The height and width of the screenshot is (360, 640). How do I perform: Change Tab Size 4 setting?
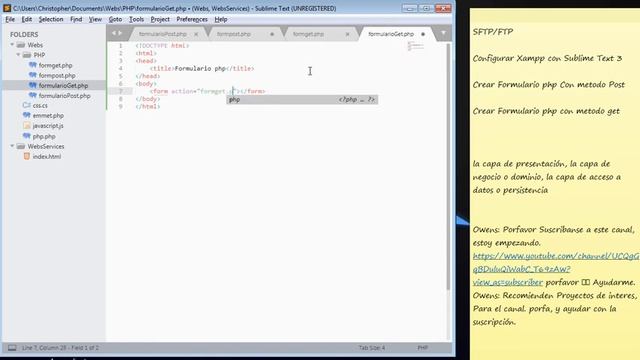pyautogui.click(x=371, y=348)
